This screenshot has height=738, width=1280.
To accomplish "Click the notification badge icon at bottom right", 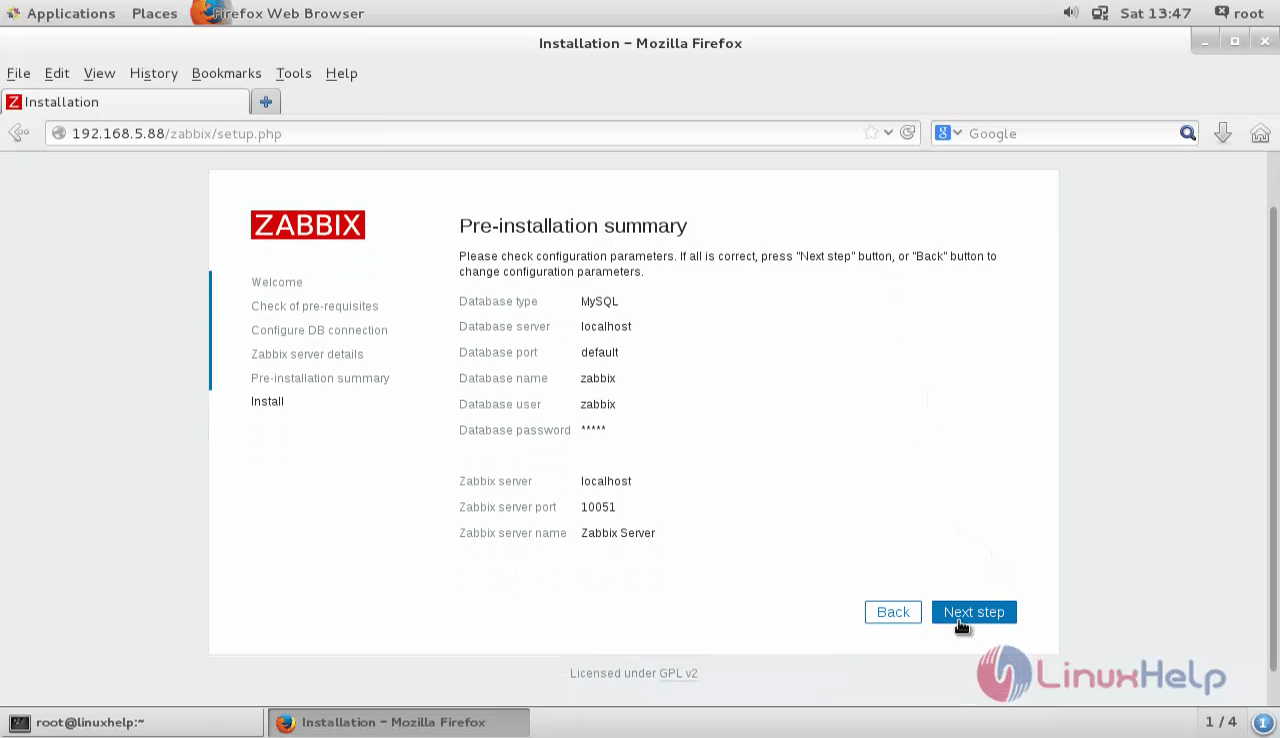I will click(x=1262, y=722).
